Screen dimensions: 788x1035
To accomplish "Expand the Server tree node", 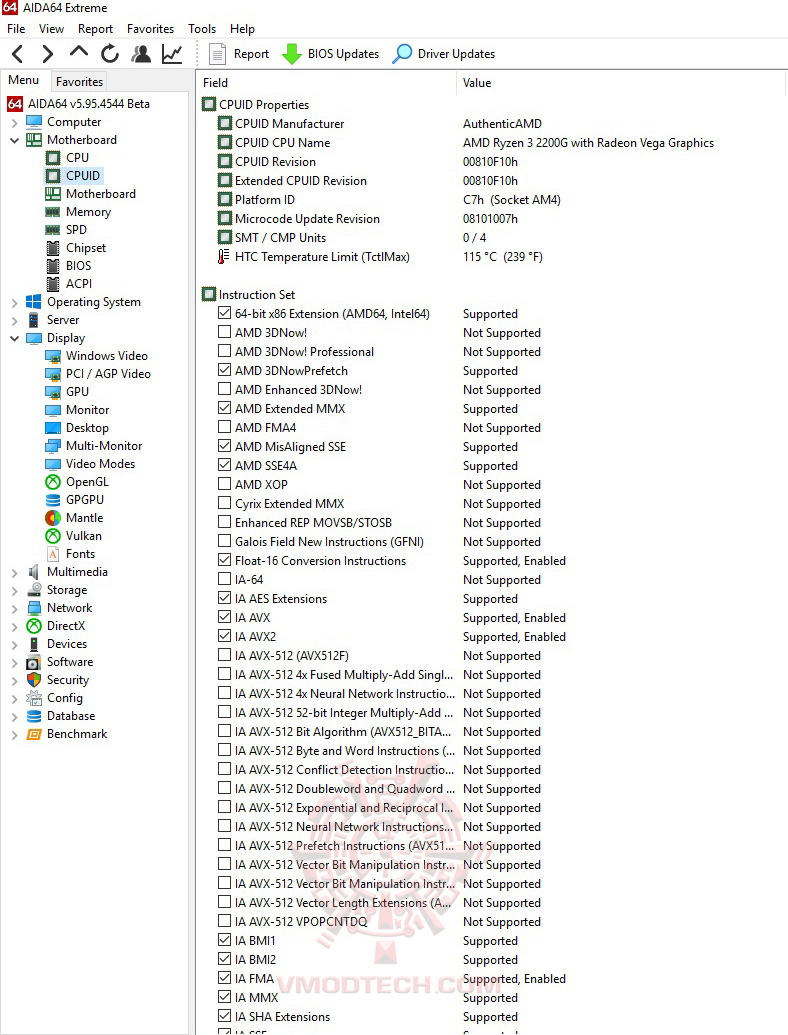I will coord(15,320).
